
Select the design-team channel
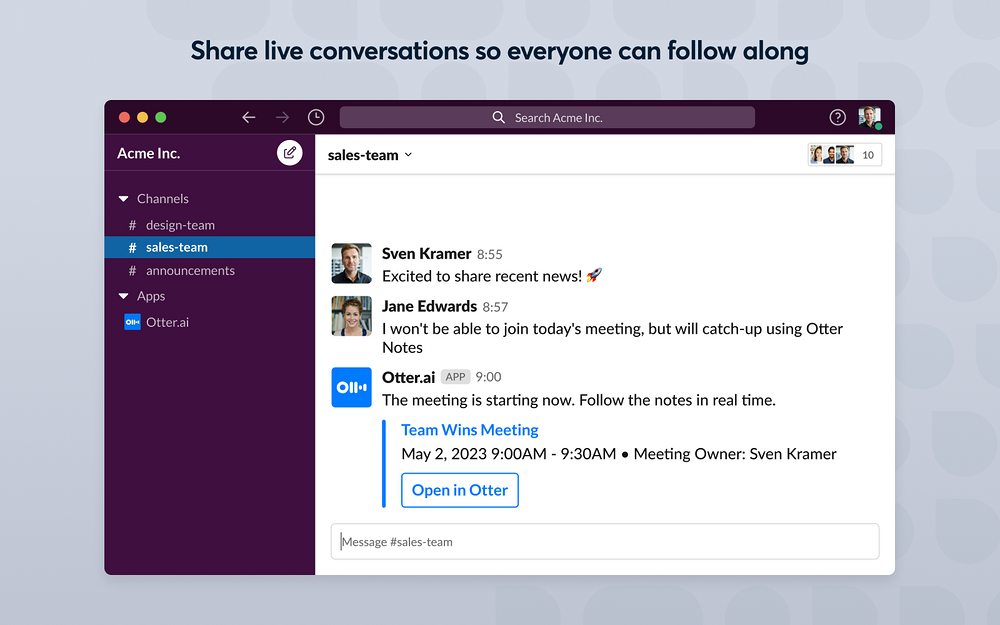click(210, 225)
